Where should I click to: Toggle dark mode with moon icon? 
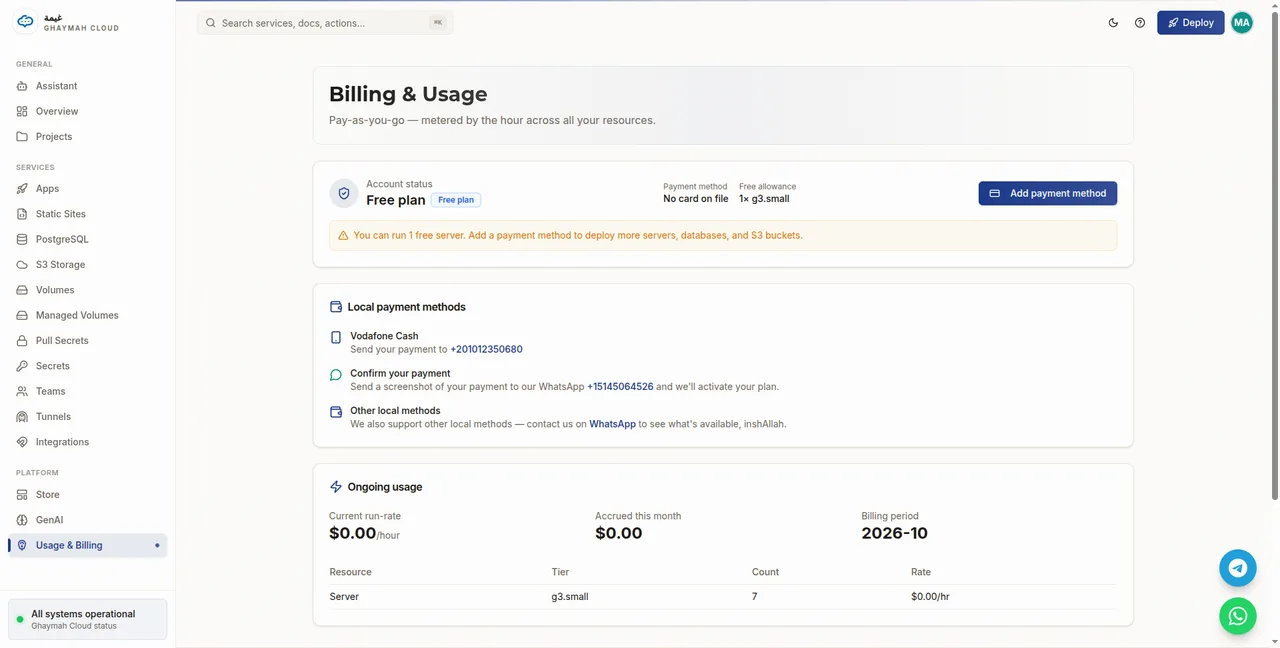1113,23
